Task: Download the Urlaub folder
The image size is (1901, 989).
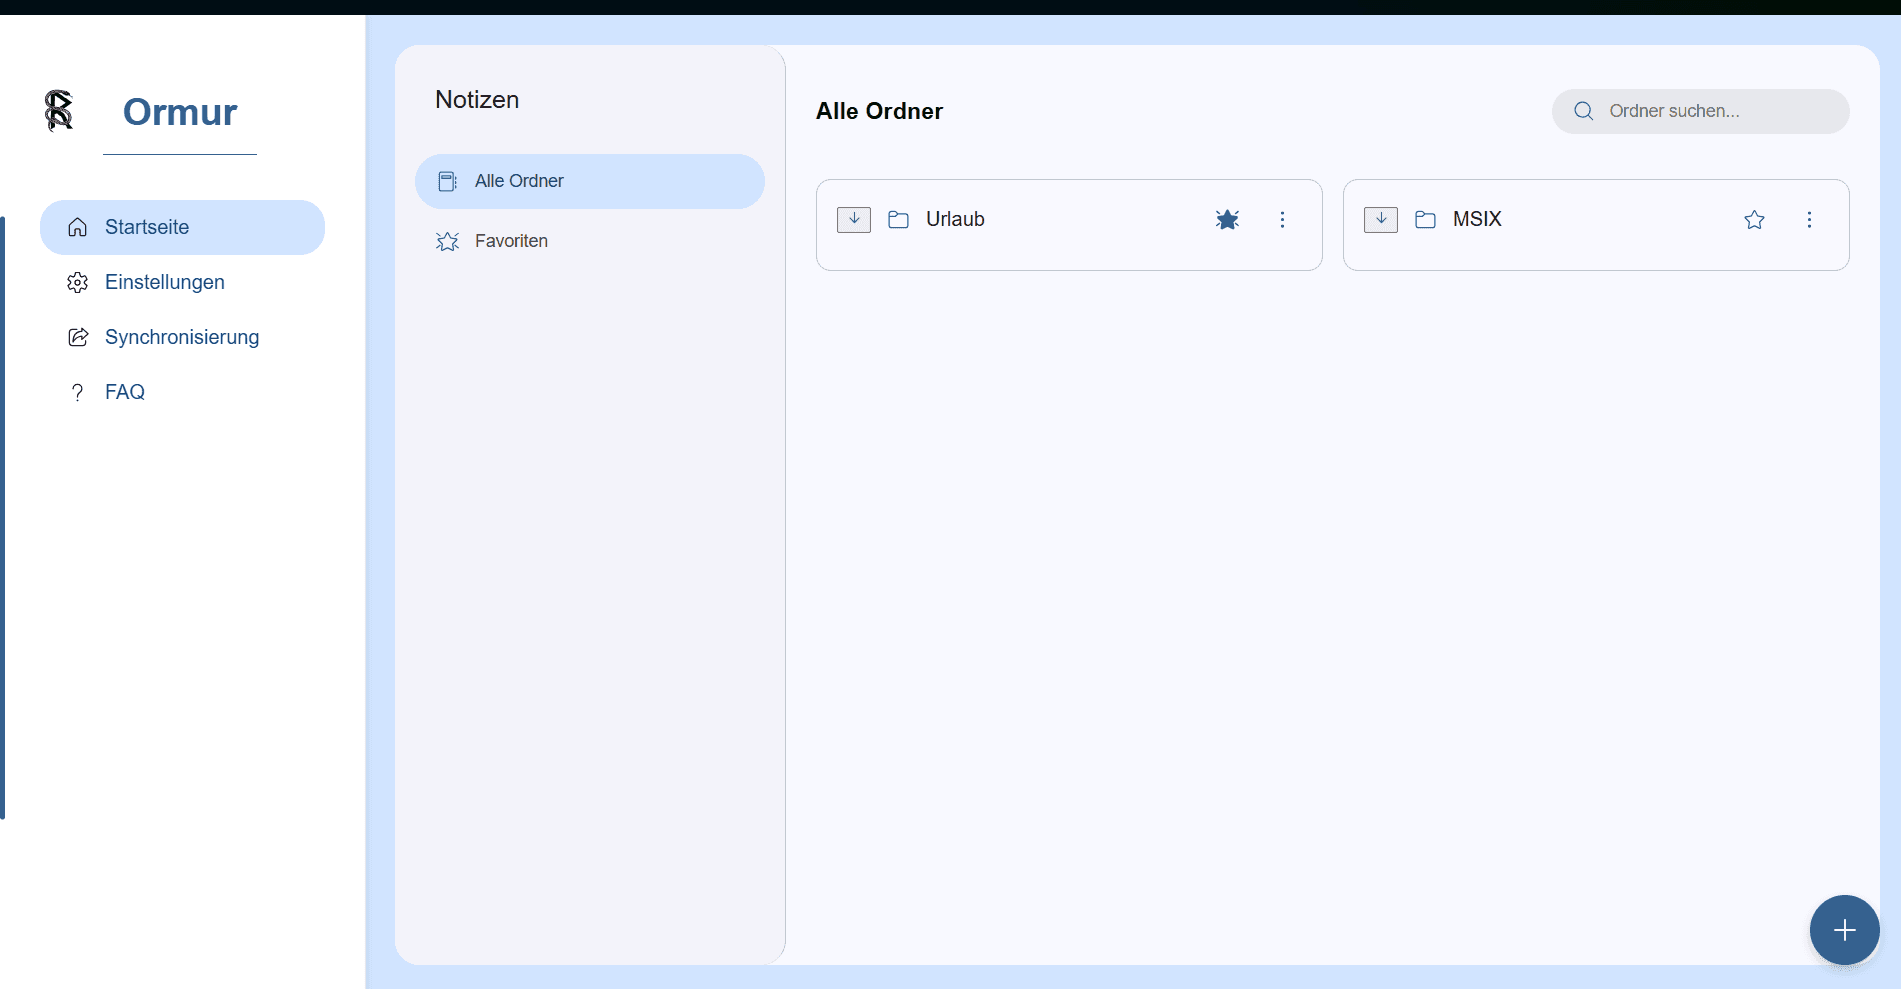Action: point(854,219)
